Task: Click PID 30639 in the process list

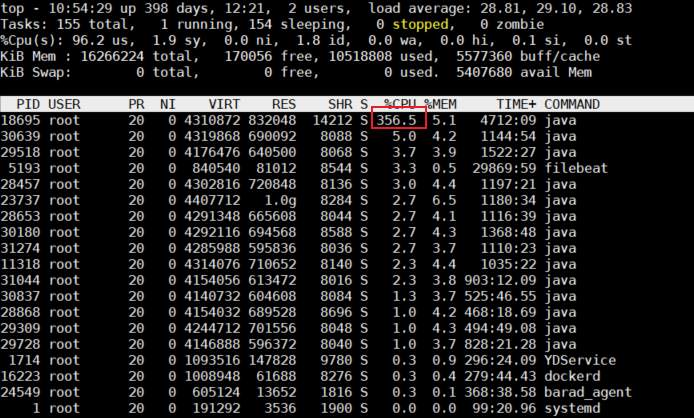Action: 20,136
